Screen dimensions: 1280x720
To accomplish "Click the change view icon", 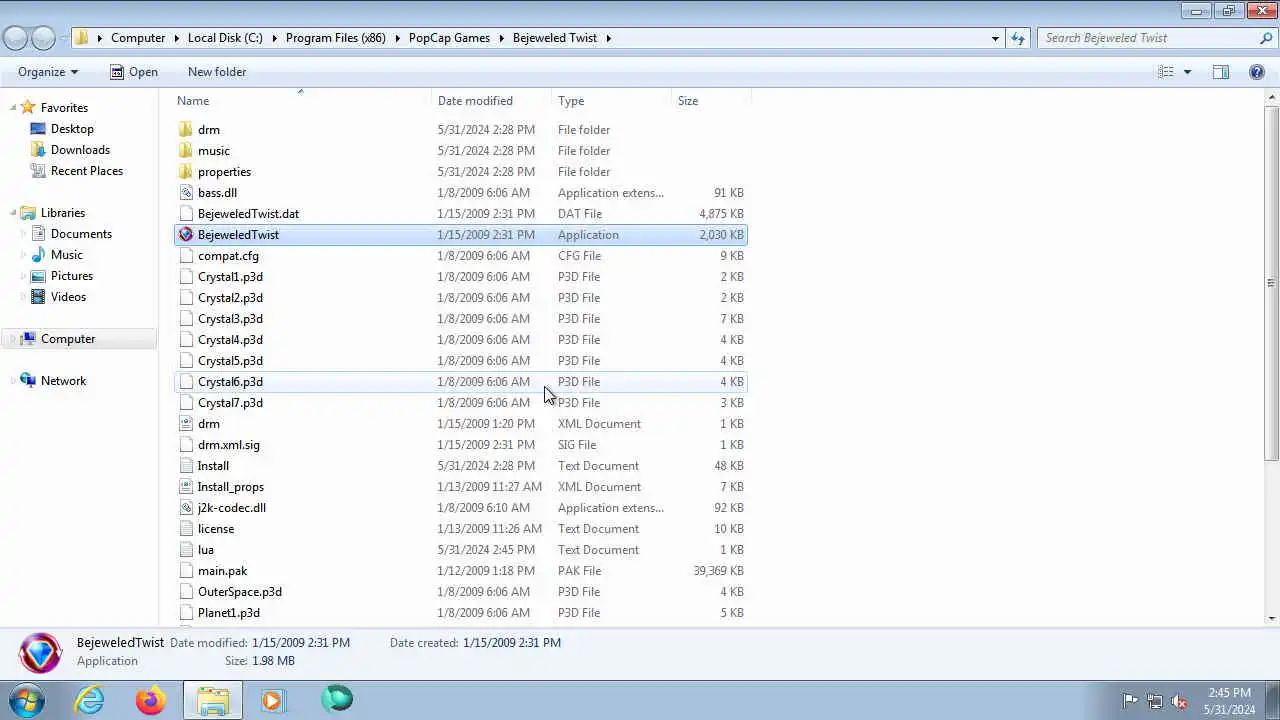I will pyautogui.click(x=1166, y=72).
